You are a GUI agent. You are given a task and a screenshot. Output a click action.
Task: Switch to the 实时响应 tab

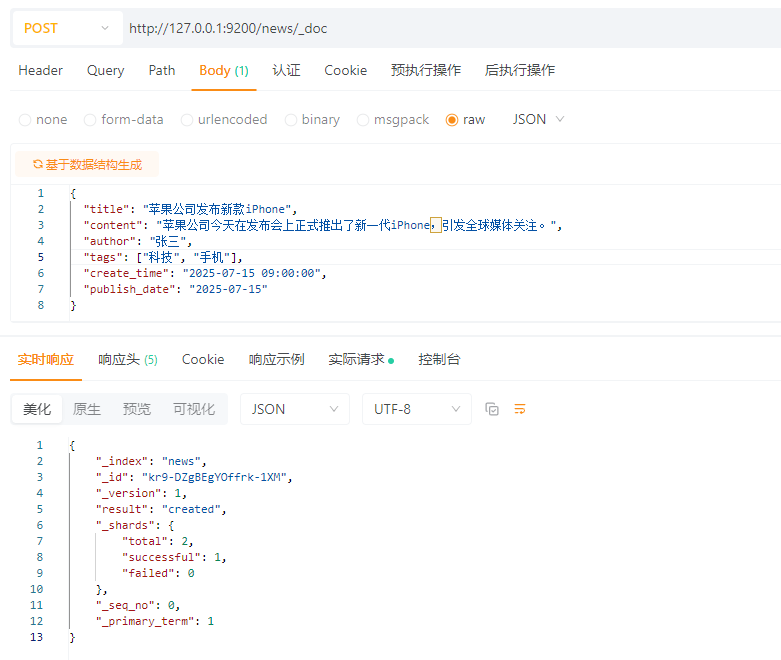click(x=46, y=359)
